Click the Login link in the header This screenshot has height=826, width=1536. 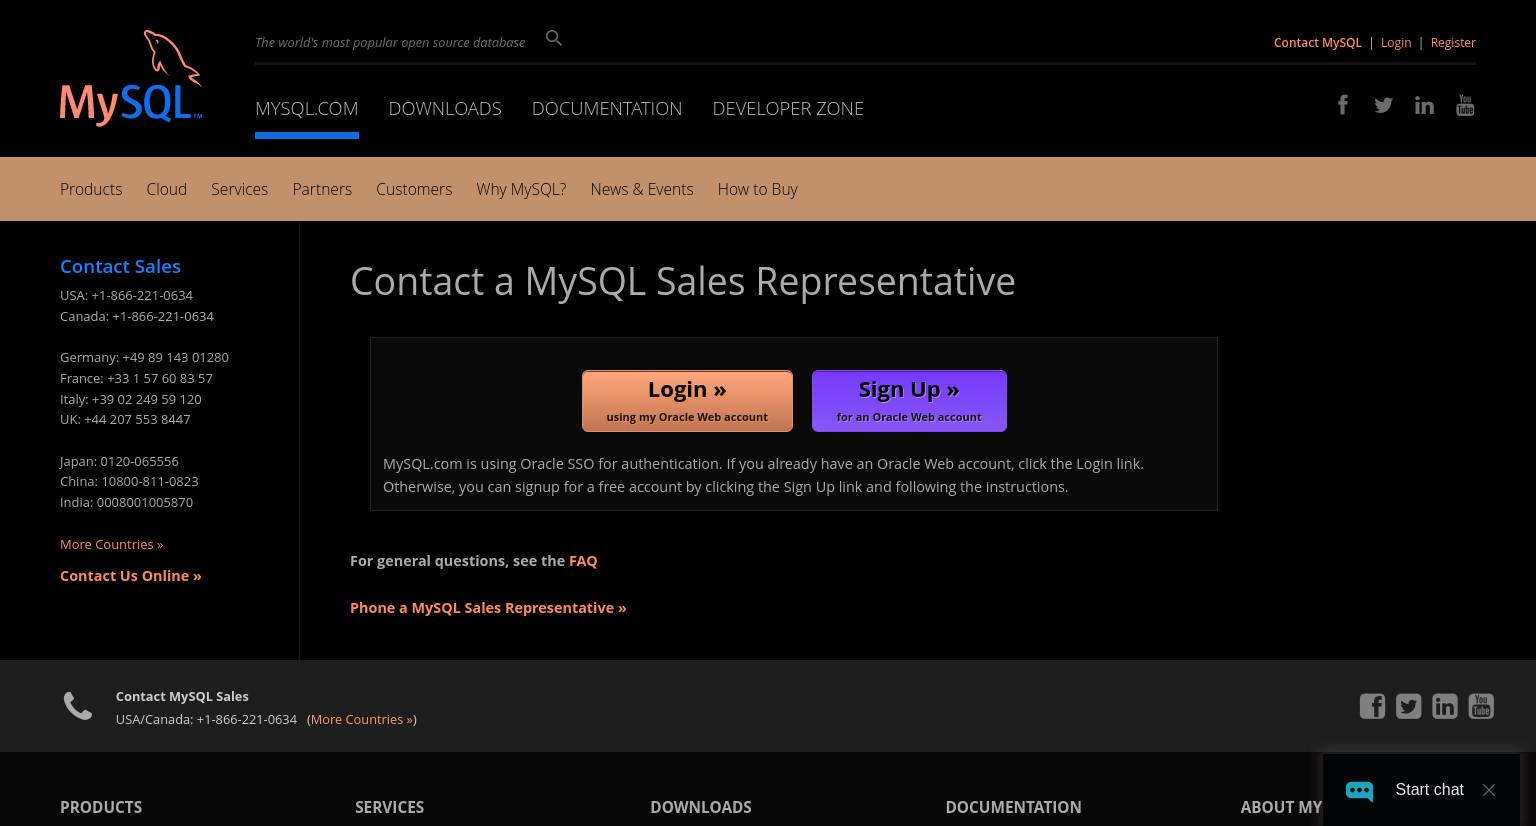coord(1396,42)
